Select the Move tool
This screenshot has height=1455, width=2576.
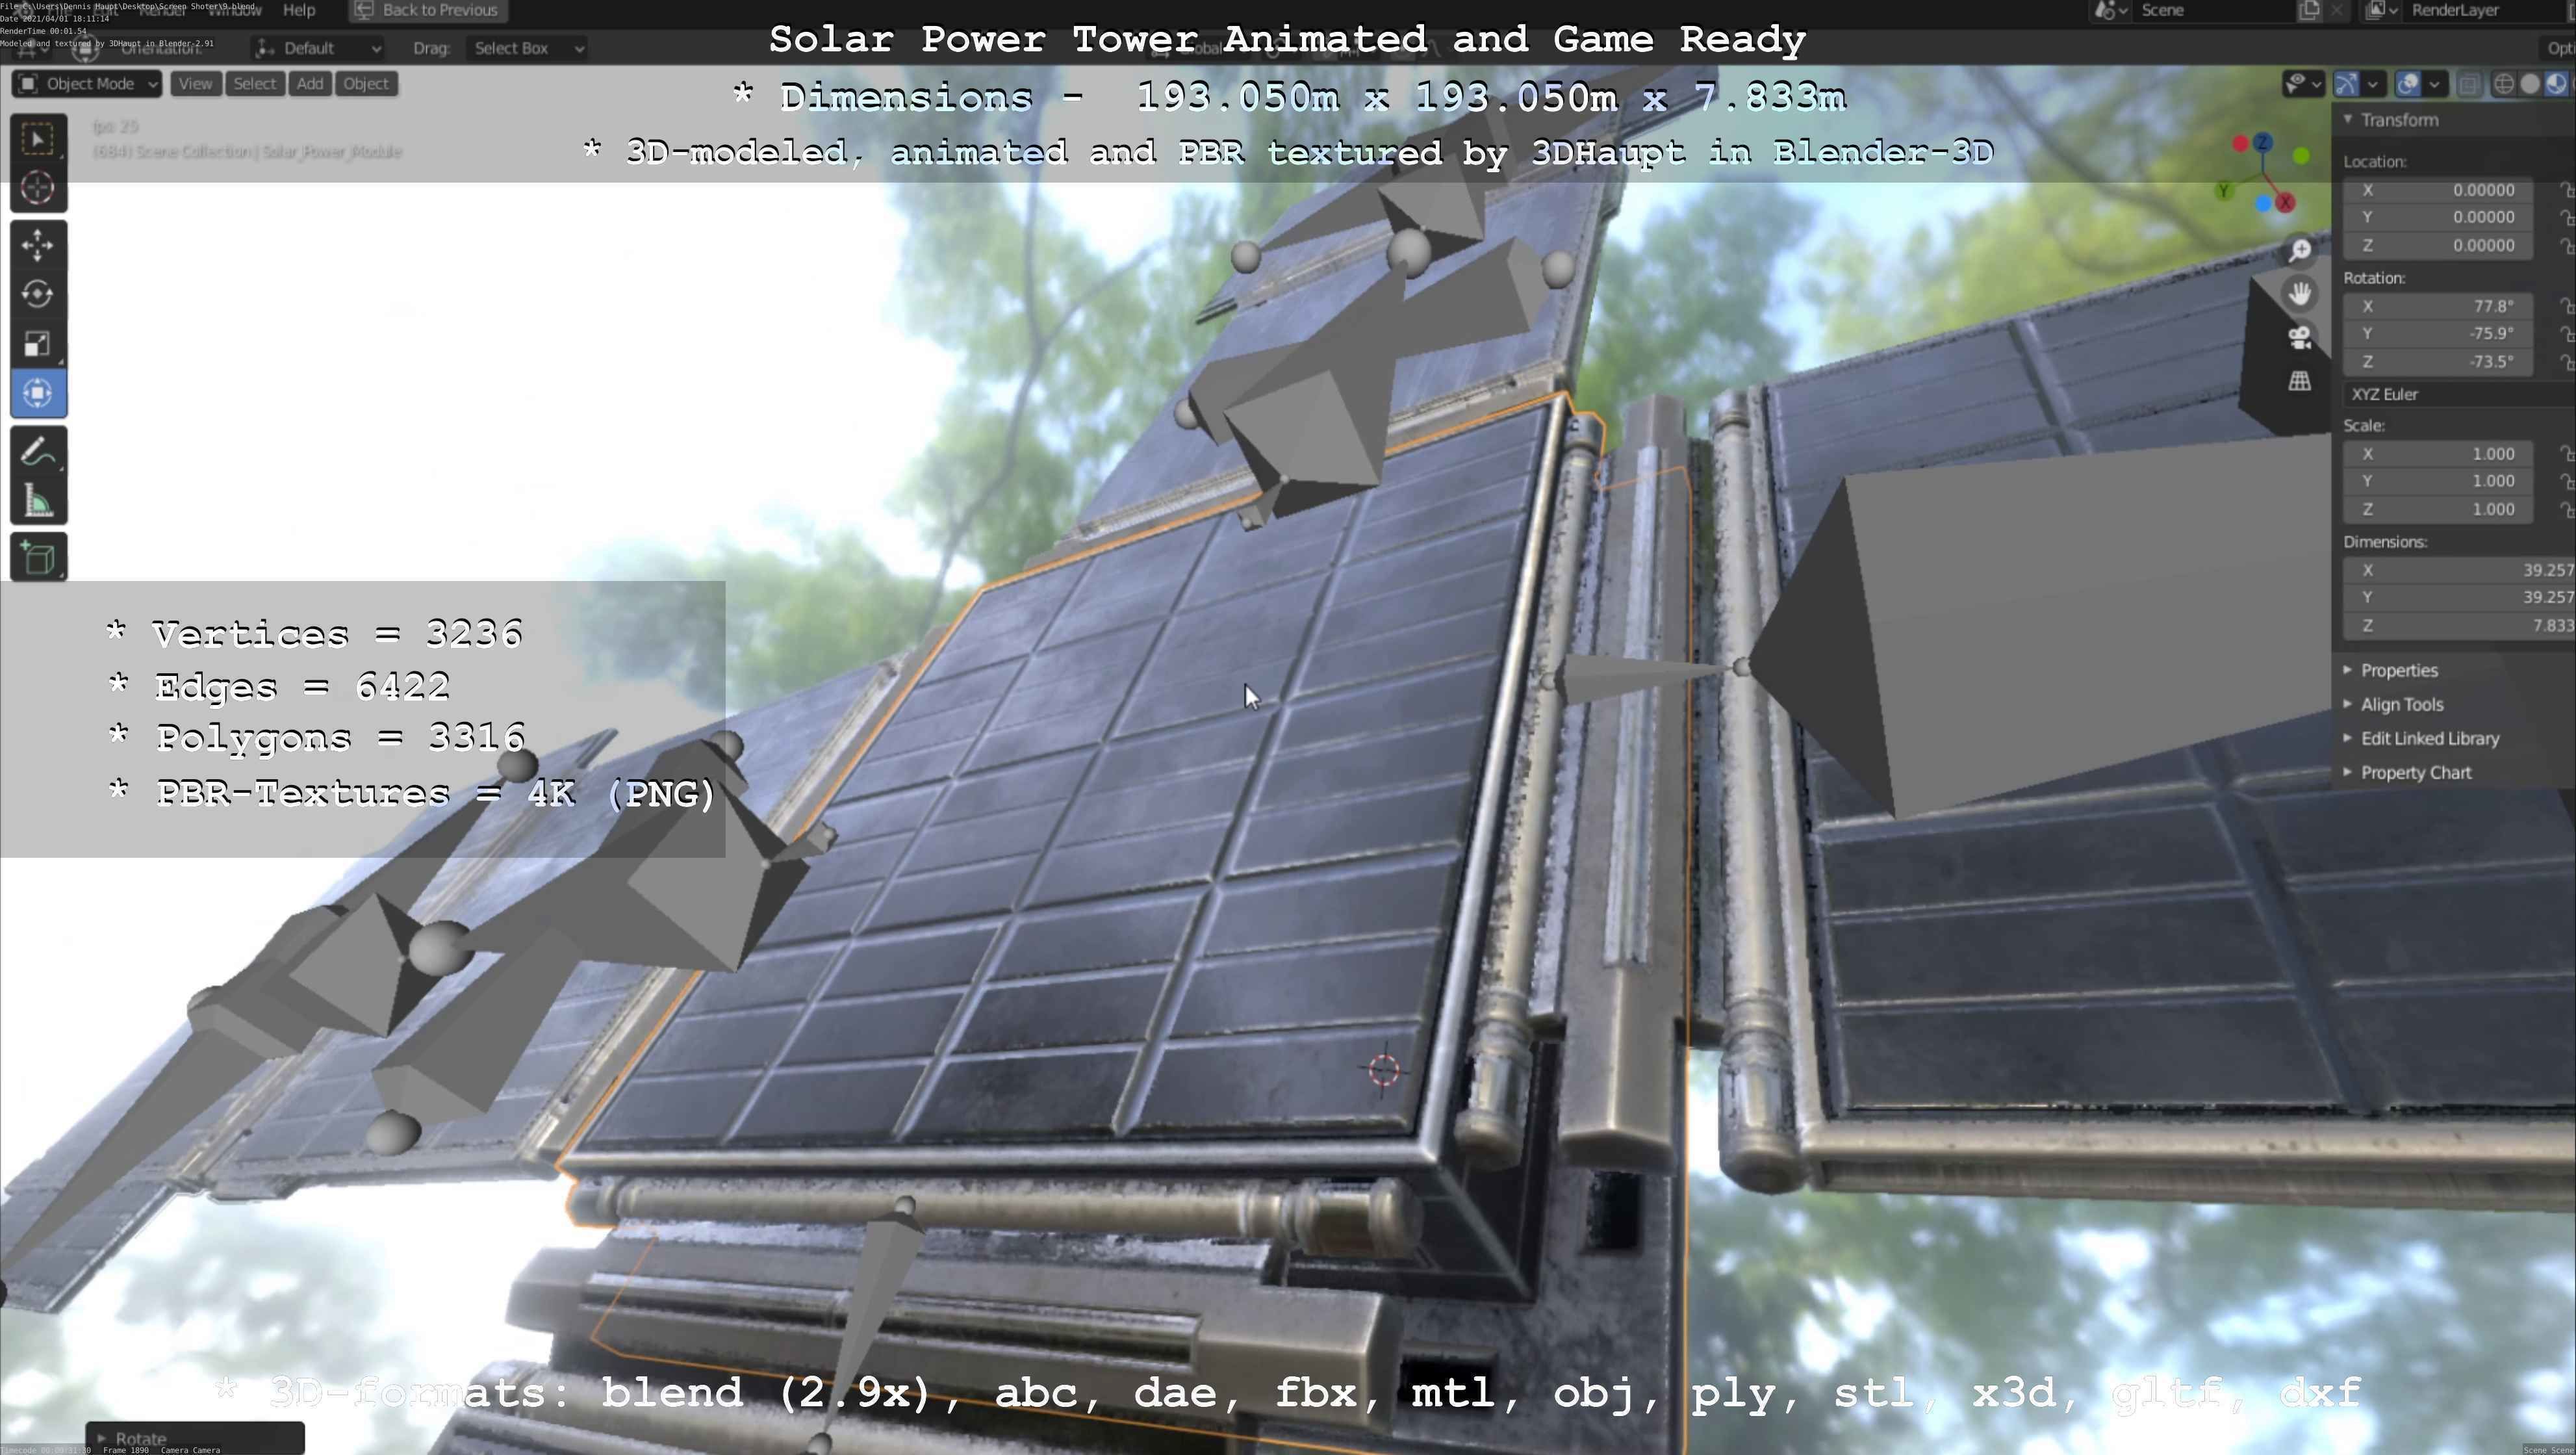pyautogui.click(x=38, y=245)
